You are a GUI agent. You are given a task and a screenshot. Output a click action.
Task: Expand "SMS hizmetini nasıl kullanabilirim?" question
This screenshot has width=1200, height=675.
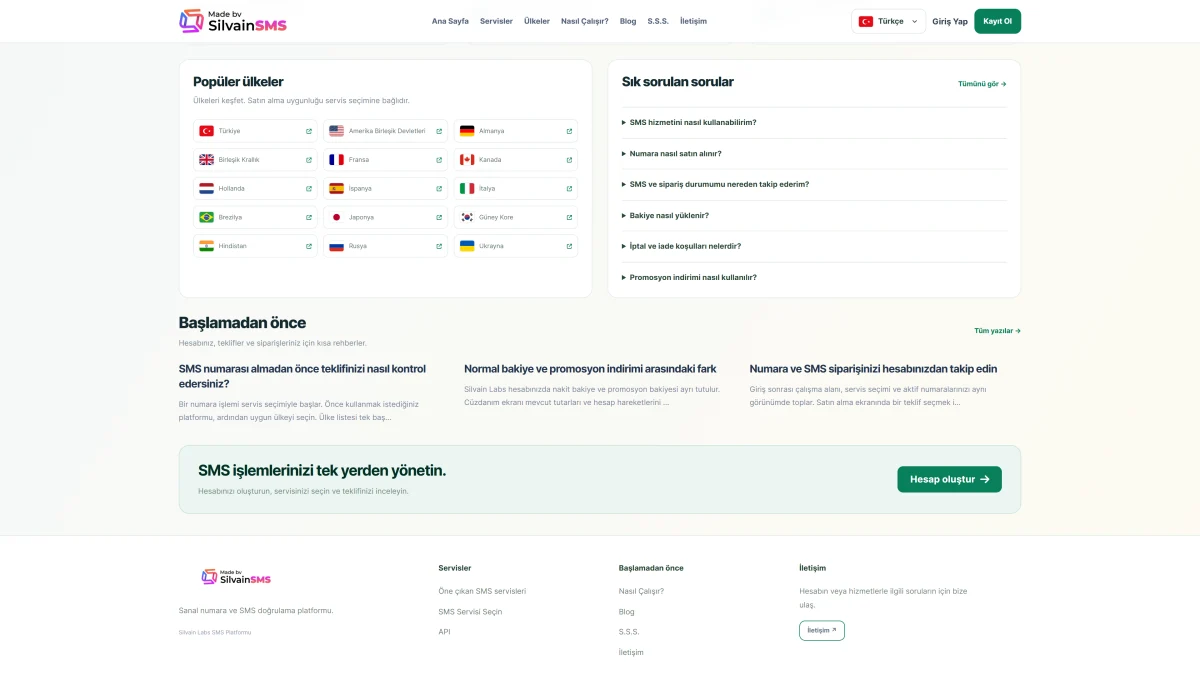click(814, 122)
